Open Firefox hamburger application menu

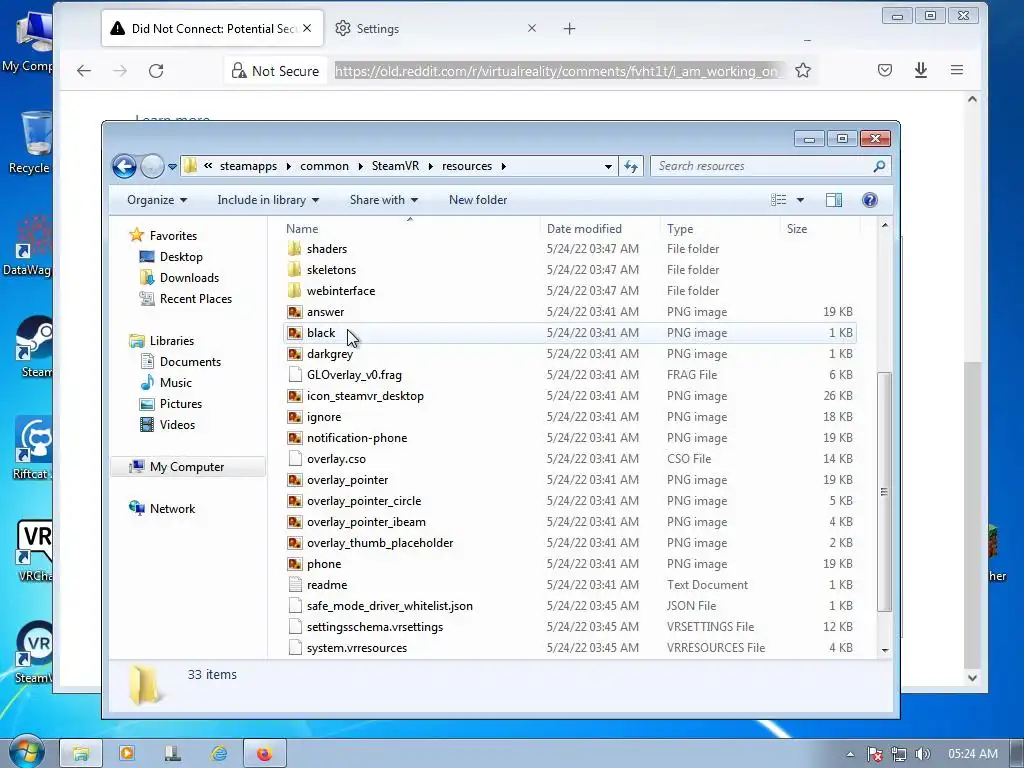(957, 70)
